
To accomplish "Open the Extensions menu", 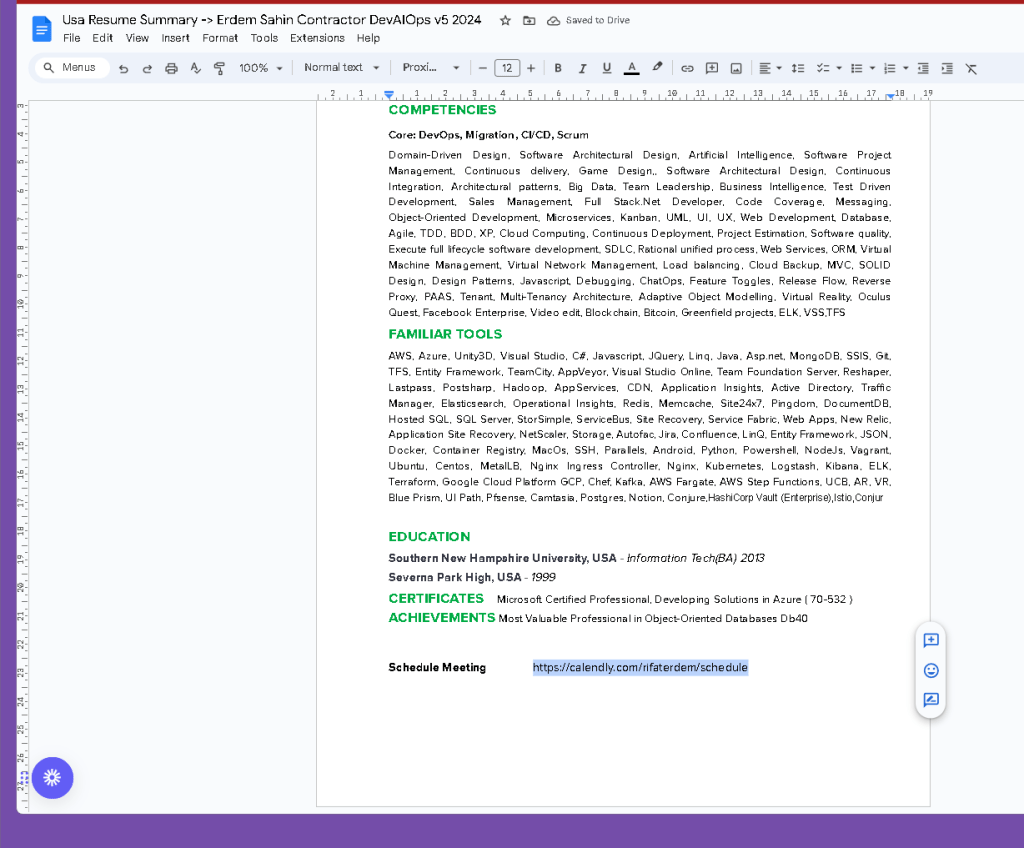I will pyautogui.click(x=317, y=38).
